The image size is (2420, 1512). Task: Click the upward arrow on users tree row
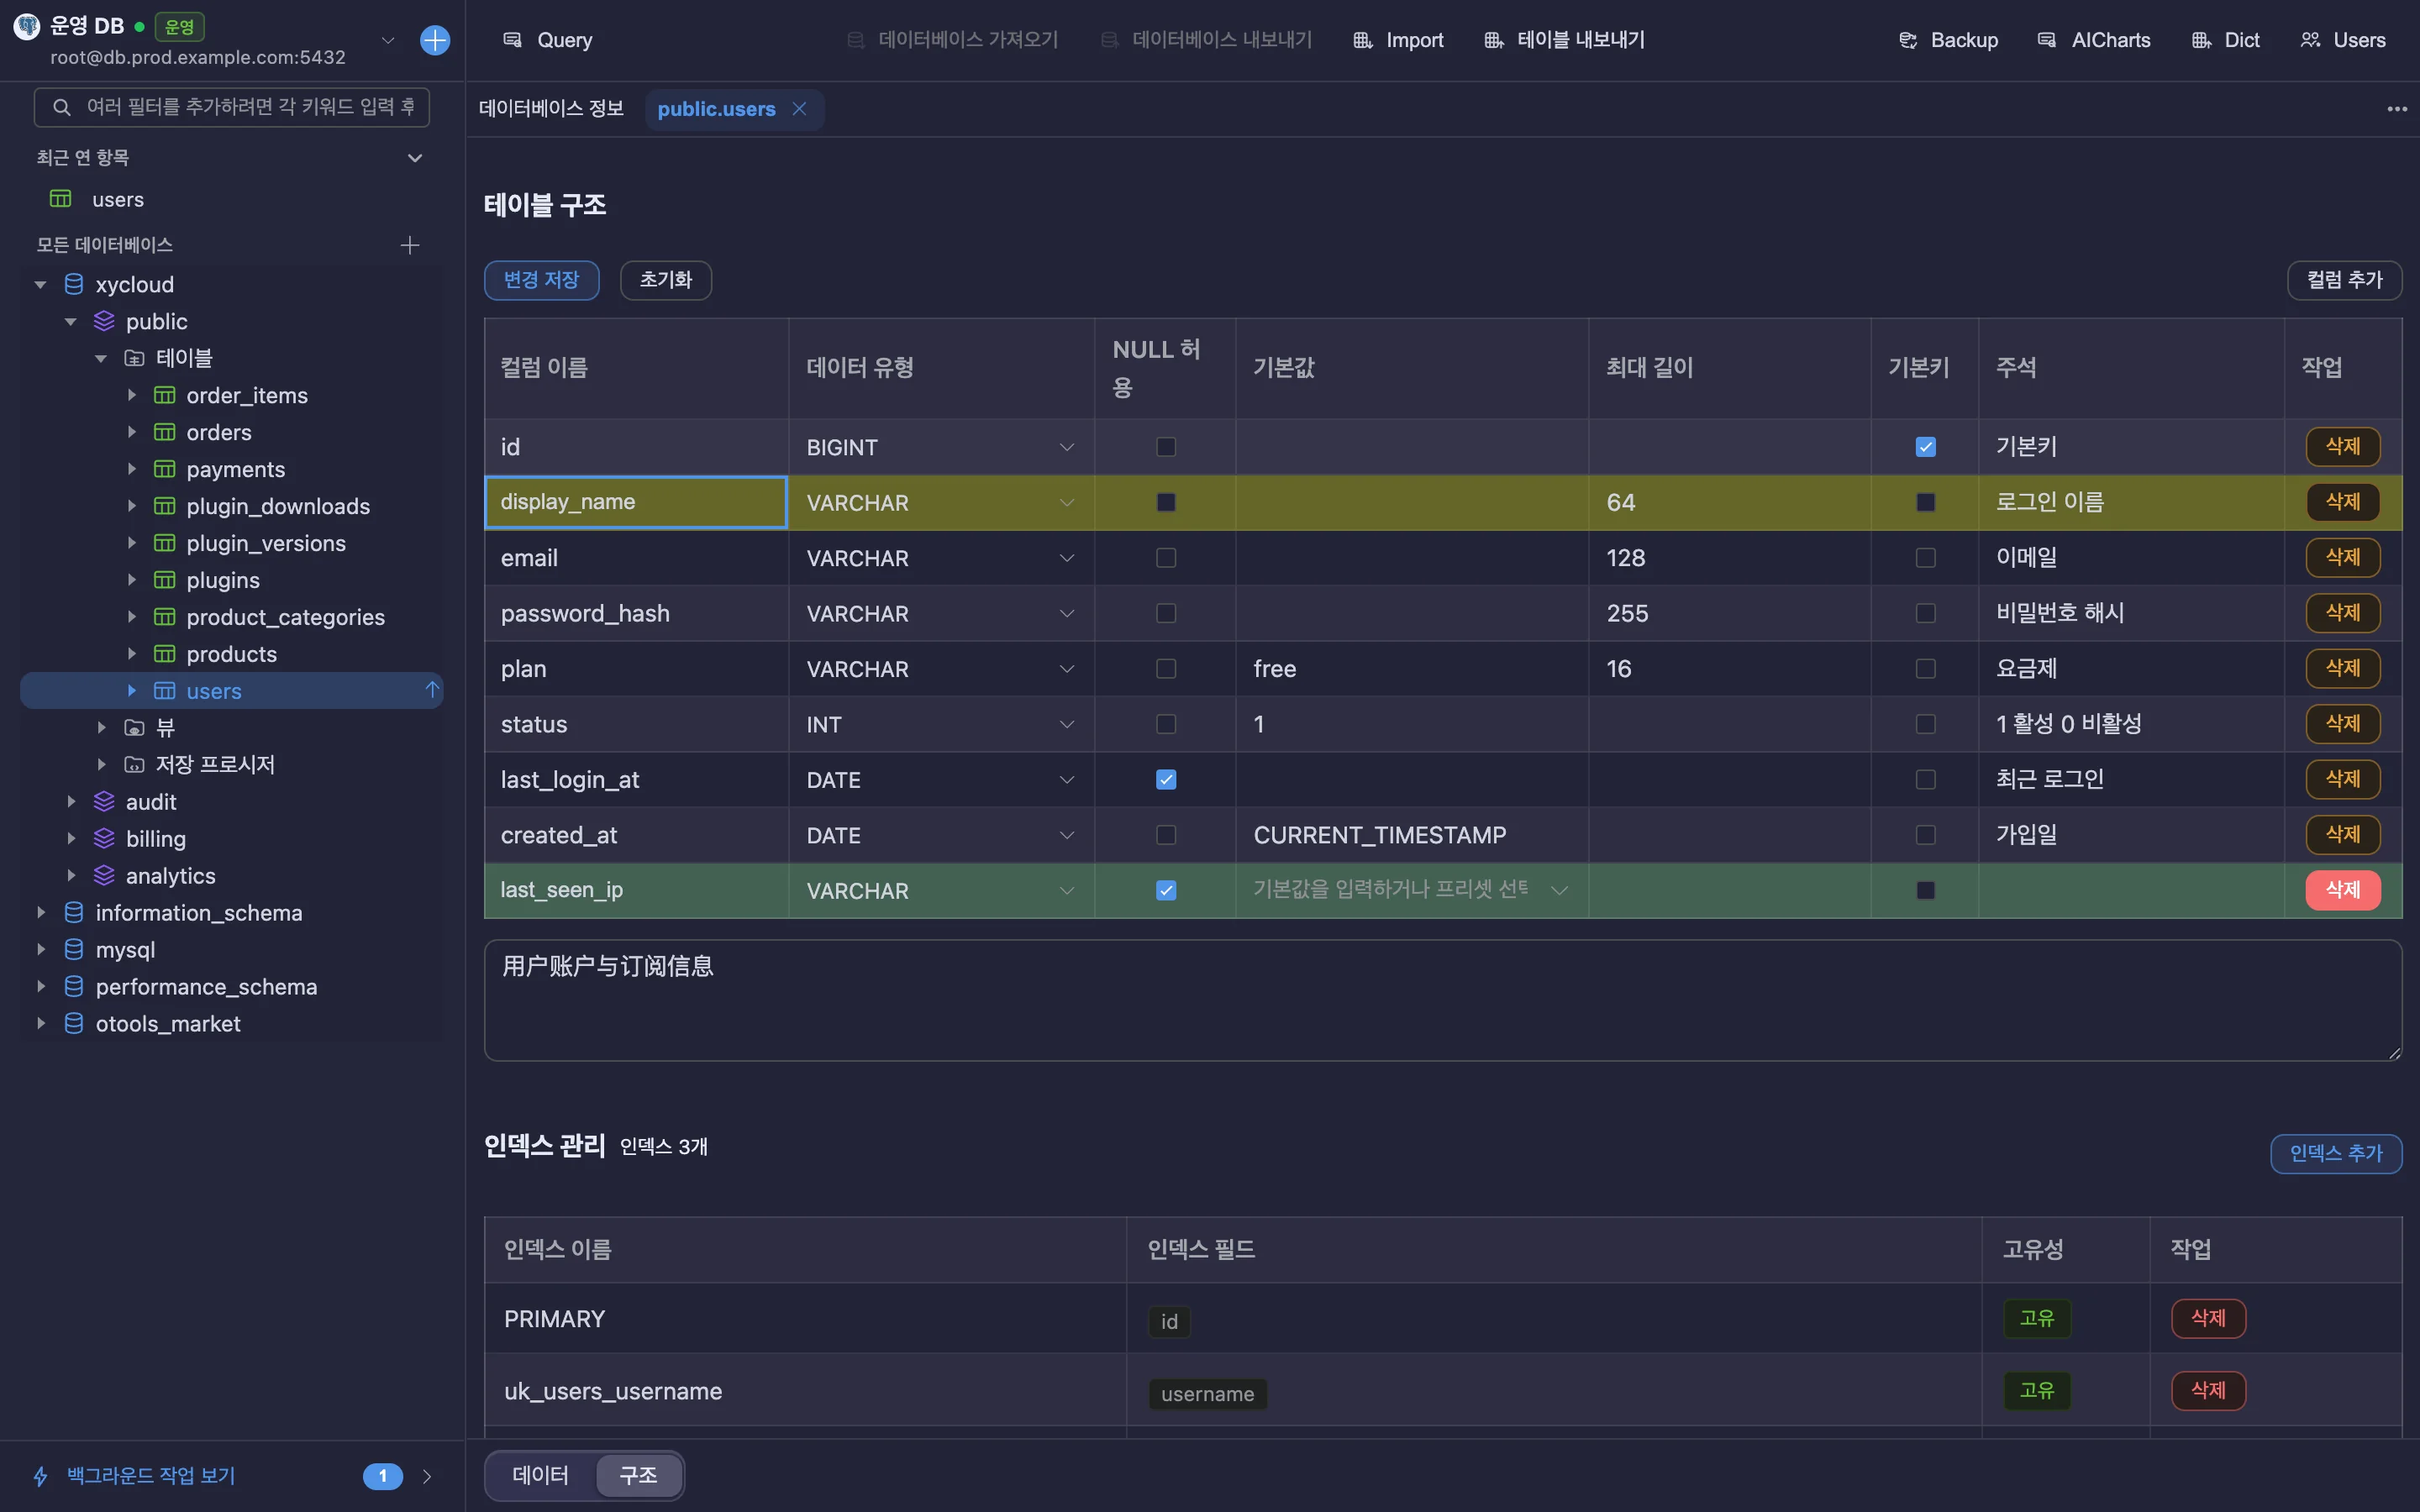pyautogui.click(x=432, y=690)
